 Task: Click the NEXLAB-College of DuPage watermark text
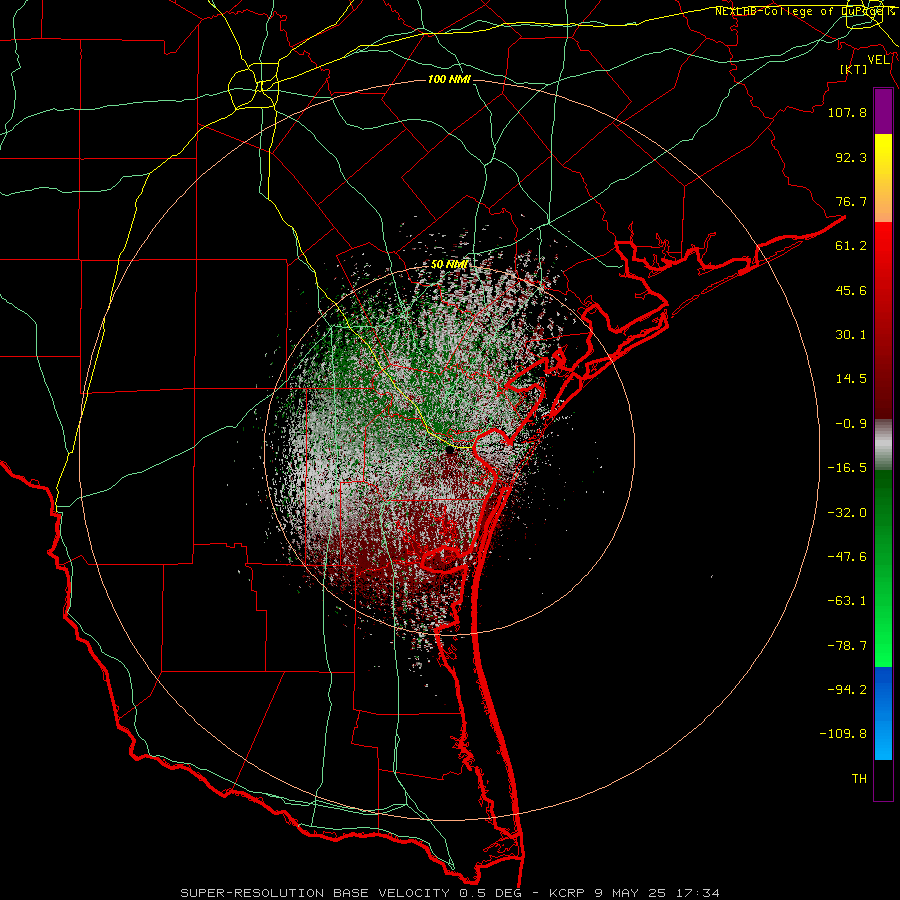805,11
